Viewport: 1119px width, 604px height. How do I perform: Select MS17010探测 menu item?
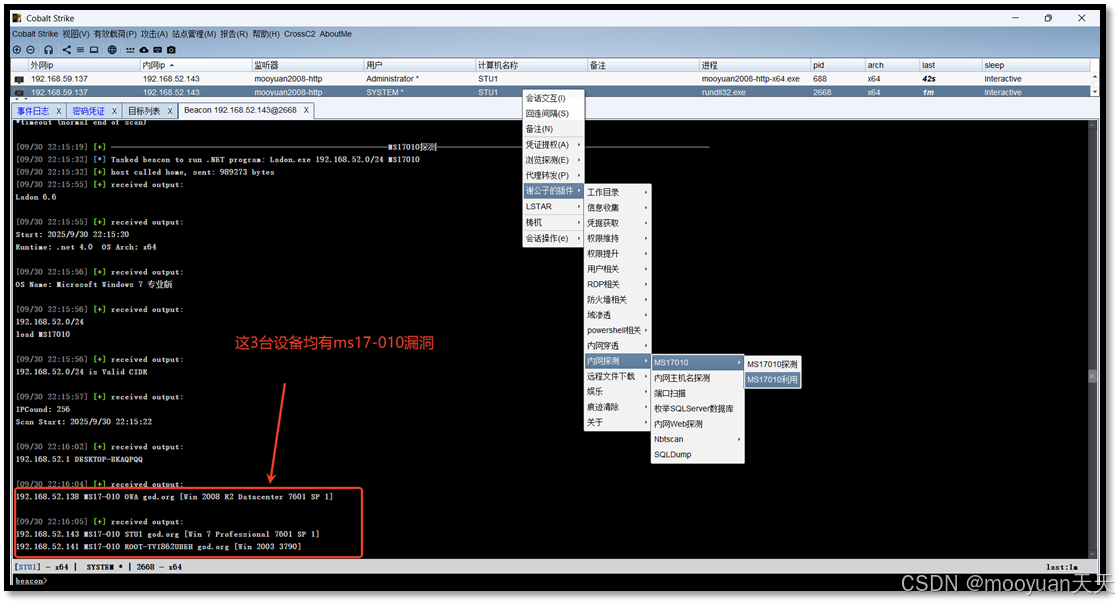point(772,364)
